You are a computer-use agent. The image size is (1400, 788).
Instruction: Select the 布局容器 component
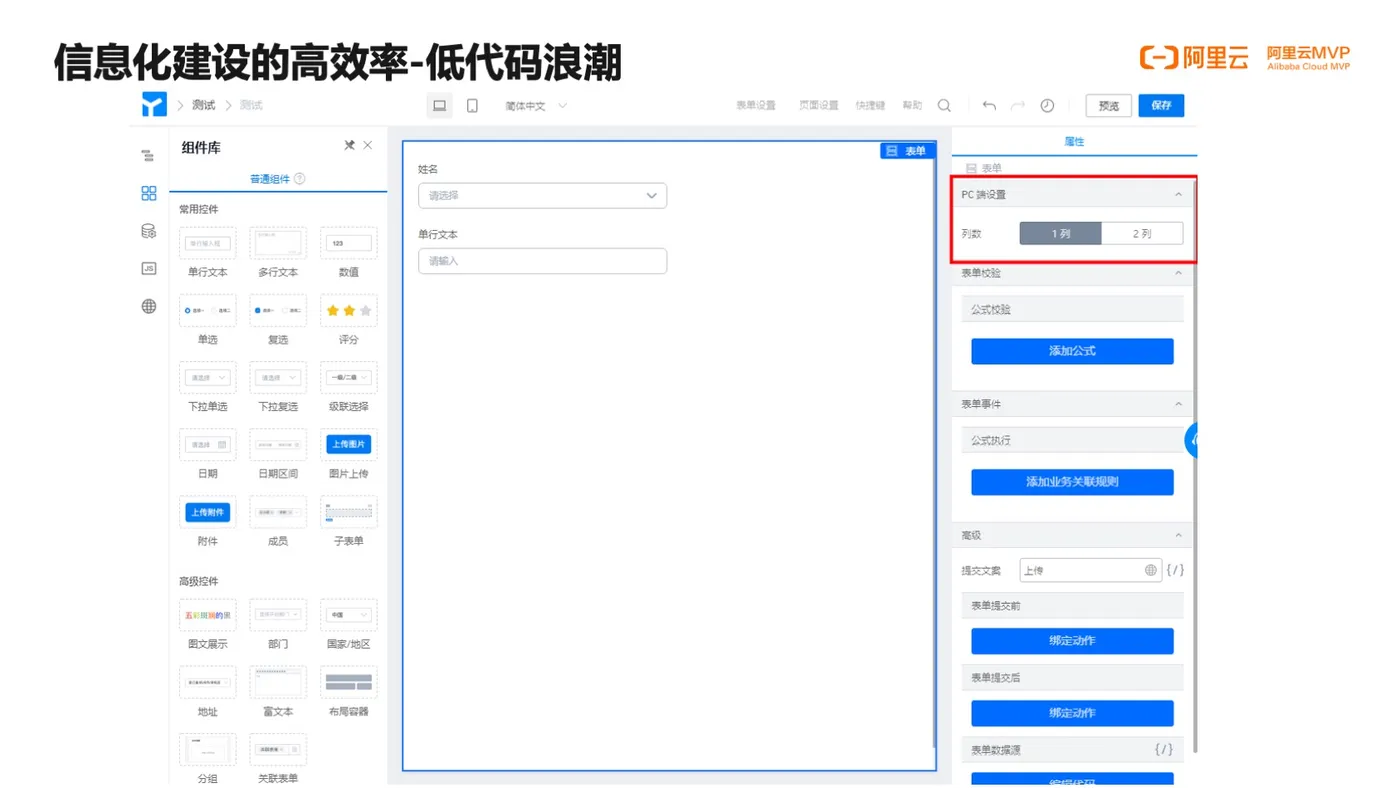(349, 692)
